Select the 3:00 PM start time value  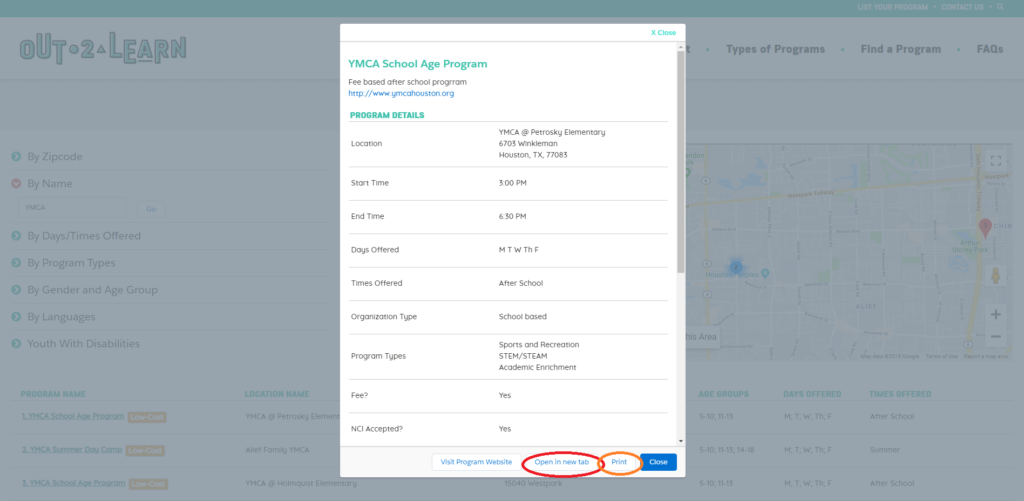click(513, 183)
